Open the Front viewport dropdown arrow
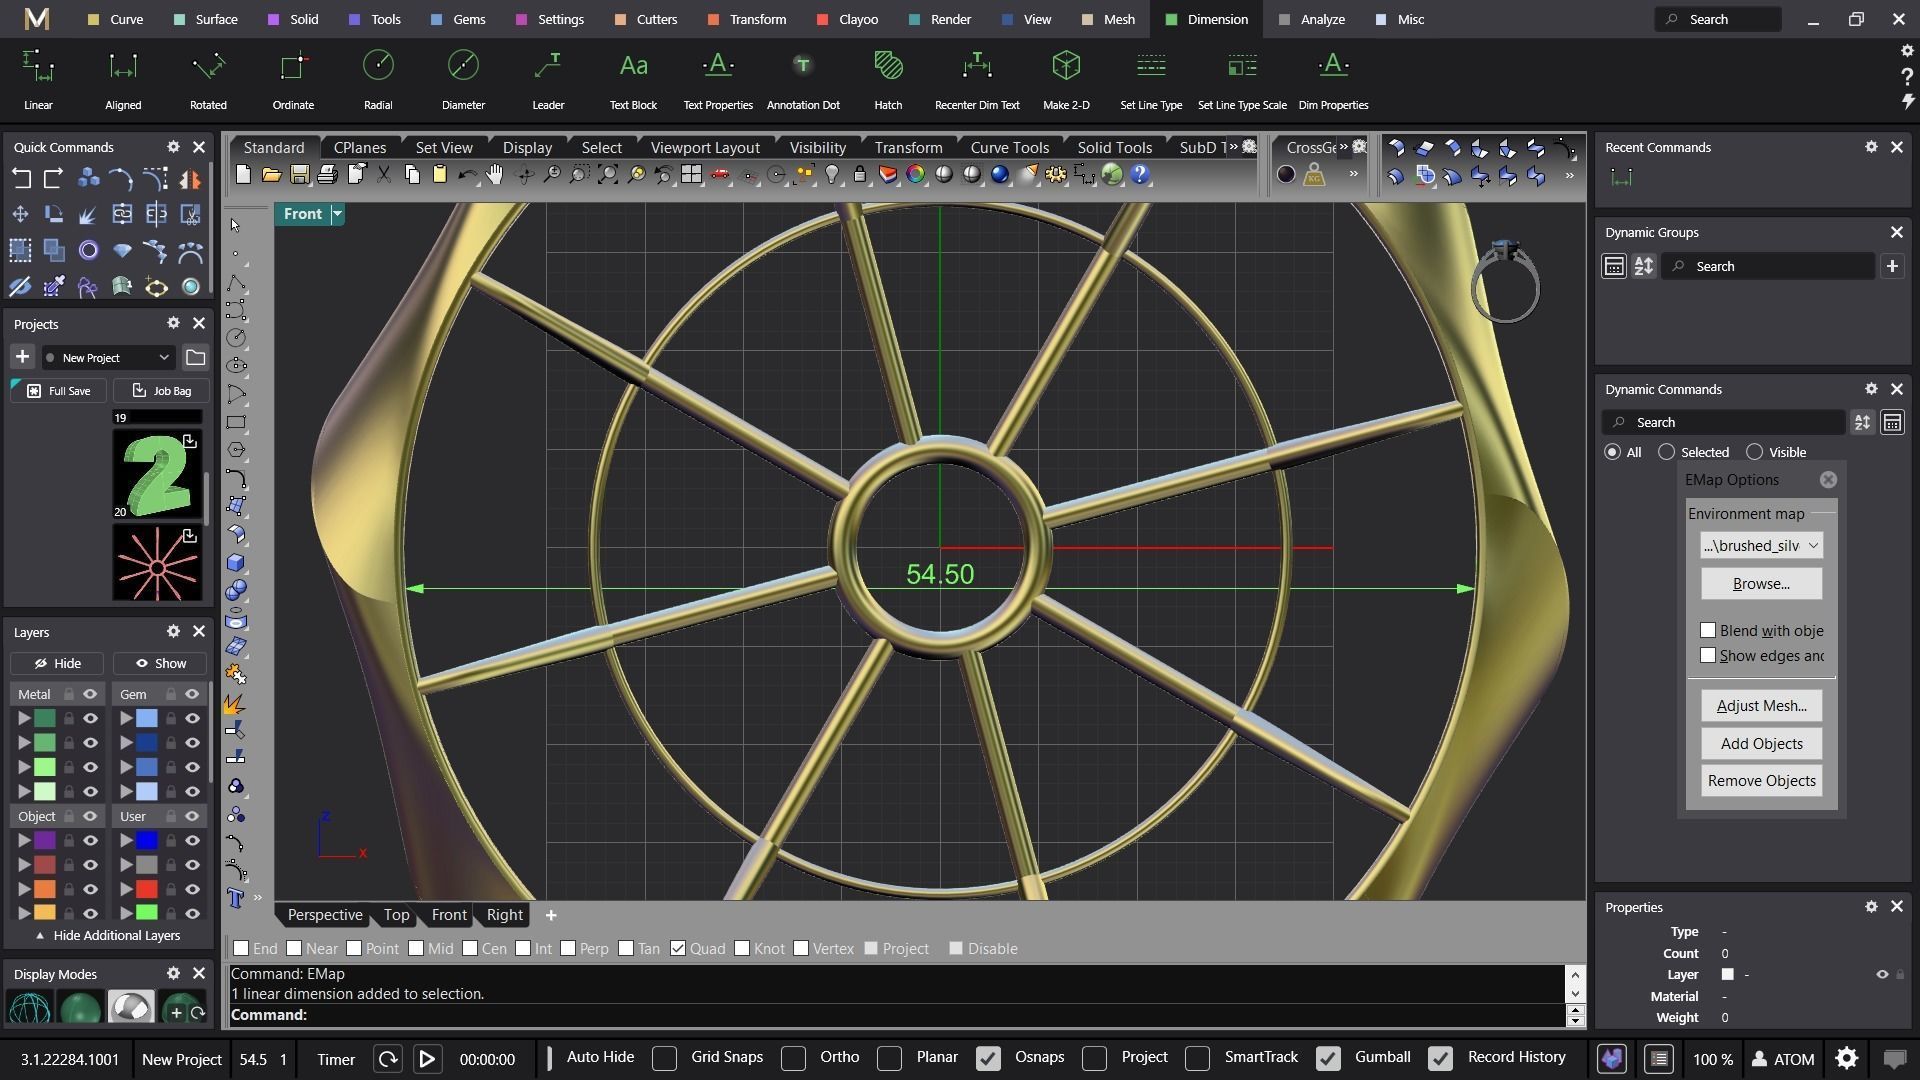Image resolution: width=1920 pixels, height=1080 pixels. (x=337, y=214)
